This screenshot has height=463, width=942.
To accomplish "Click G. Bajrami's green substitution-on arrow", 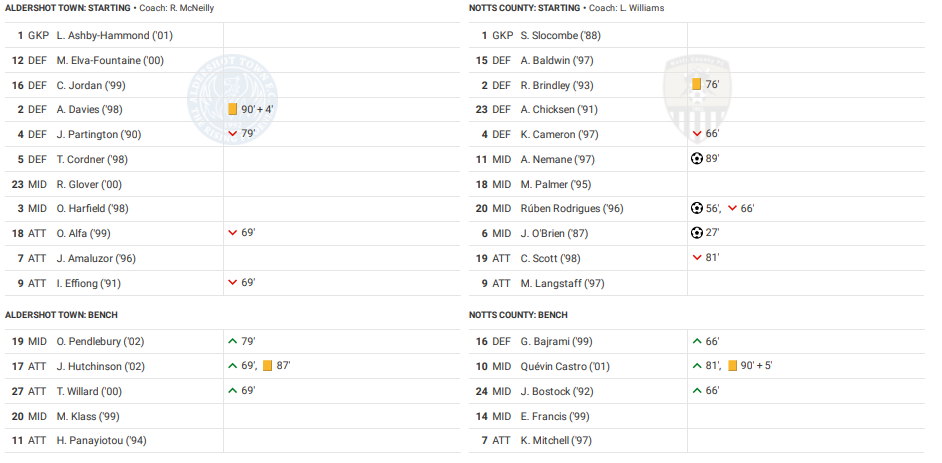I will (697, 342).
